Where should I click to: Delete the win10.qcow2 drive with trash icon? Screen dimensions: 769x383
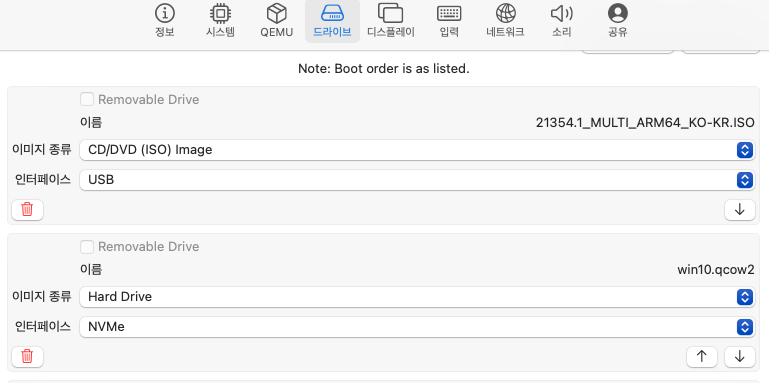point(27,357)
